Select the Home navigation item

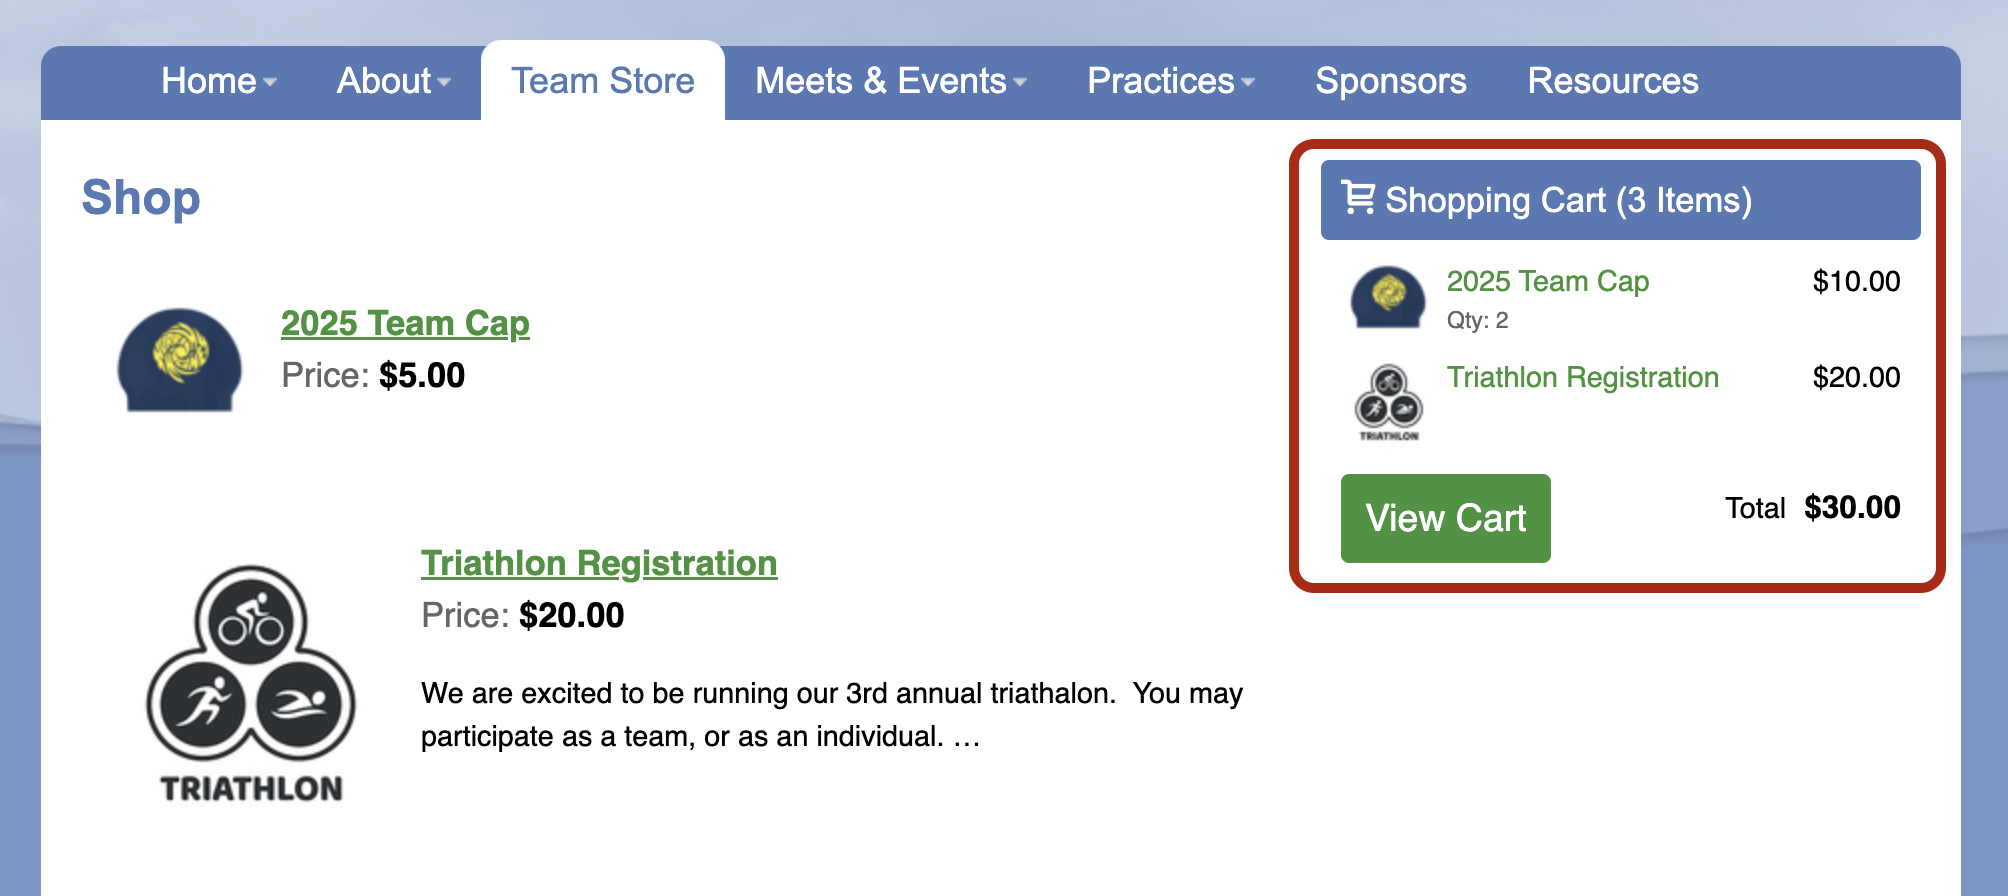[x=209, y=81]
